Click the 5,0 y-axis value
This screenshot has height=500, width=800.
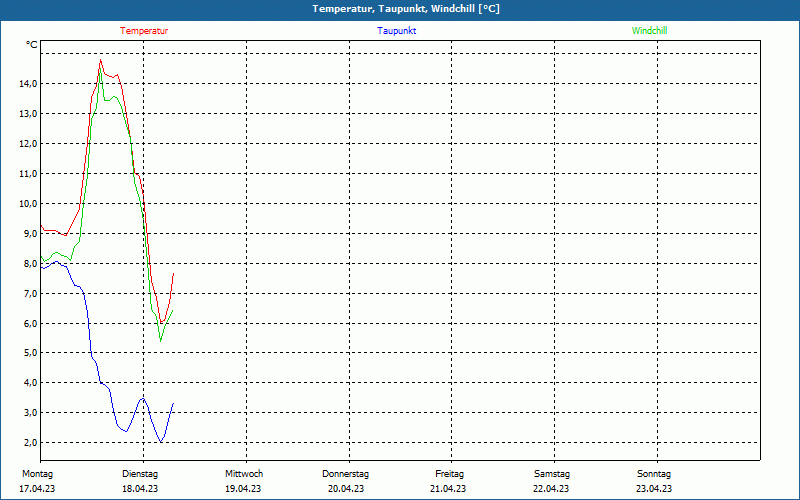(x=30, y=353)
